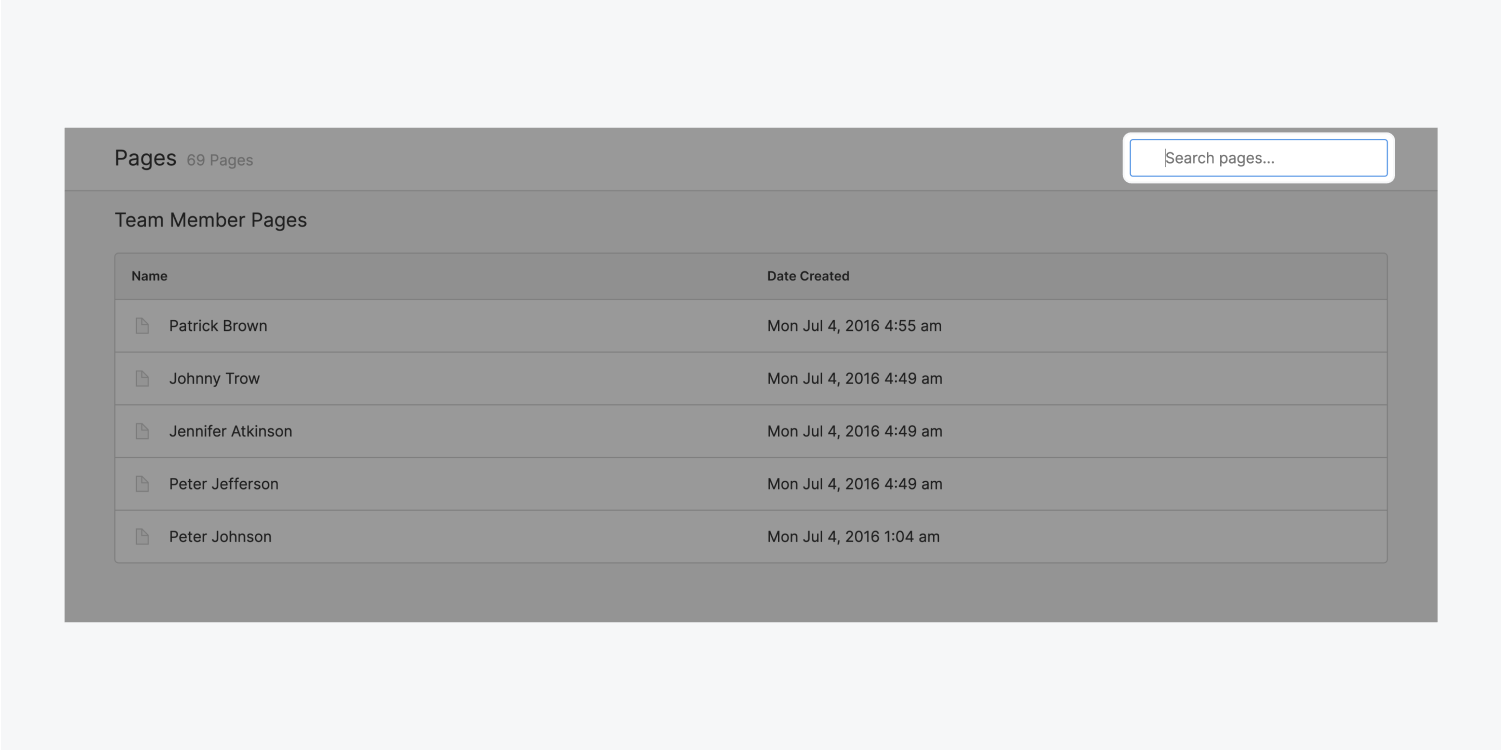Viewport: 1501px width, 751px height.
Task: Select the Name column header
Action: coord(148,276)
